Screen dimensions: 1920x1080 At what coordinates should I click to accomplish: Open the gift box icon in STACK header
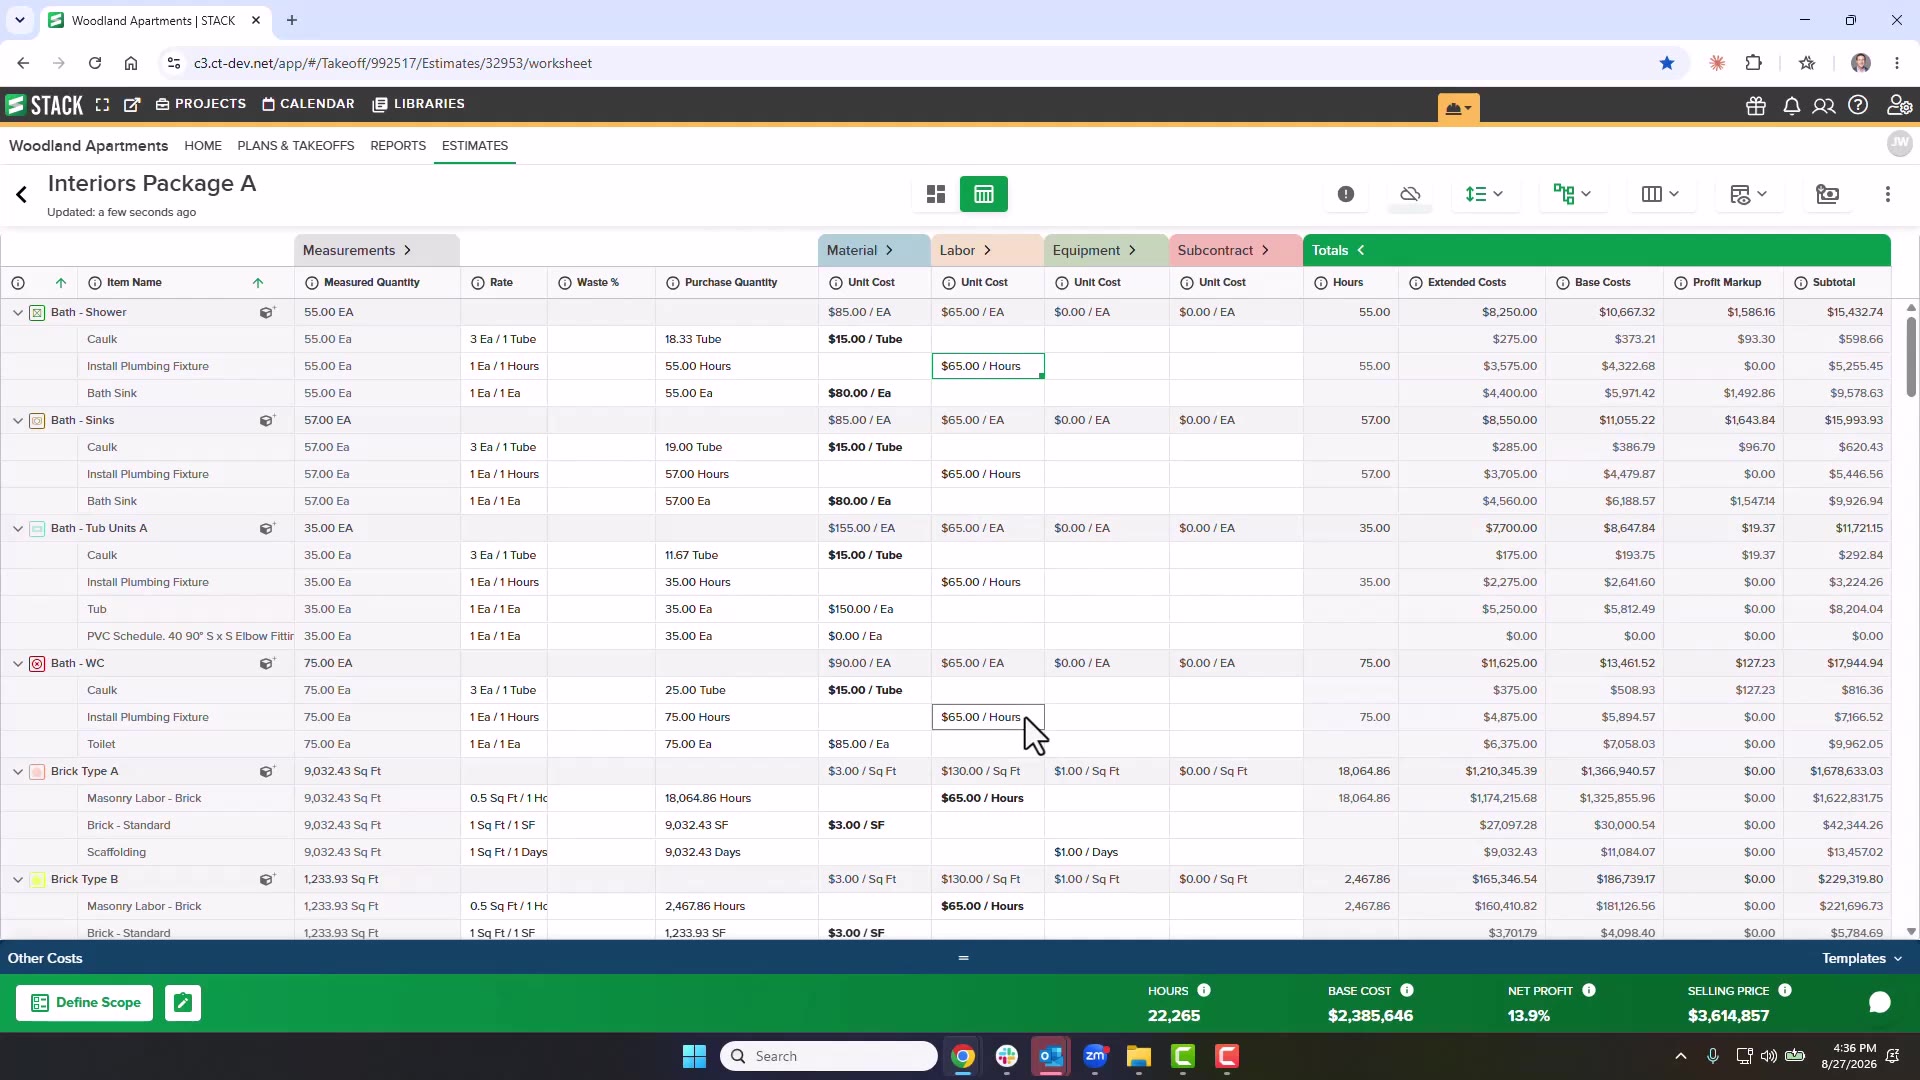(1756, 105)
